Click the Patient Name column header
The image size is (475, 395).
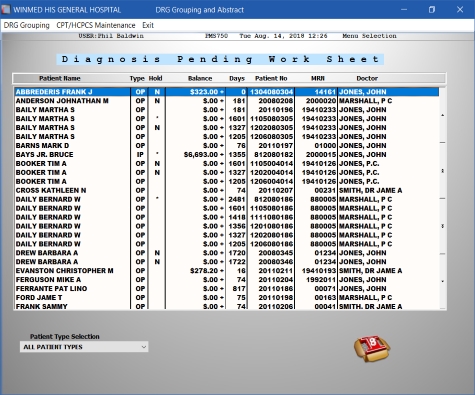pos(60,78)
